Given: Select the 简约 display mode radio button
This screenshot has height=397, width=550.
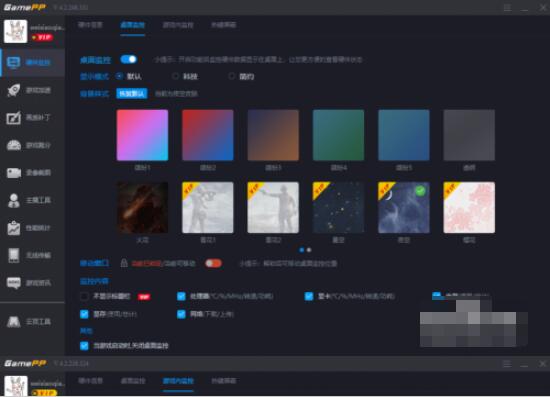Looking at the screenshot, I should 232,76.
